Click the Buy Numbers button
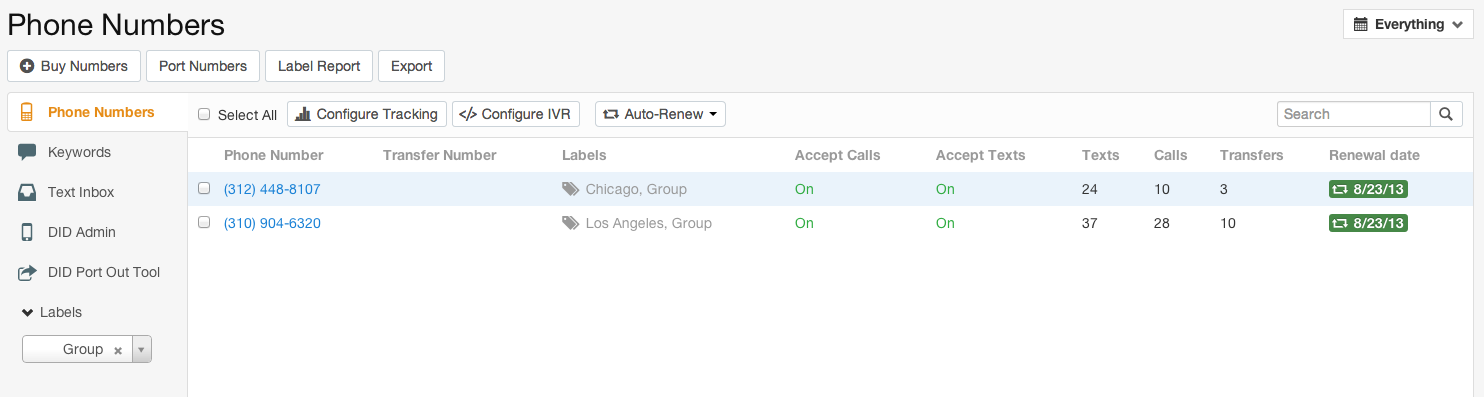This screenshot has width=1484, height=397. pos(74,66)
